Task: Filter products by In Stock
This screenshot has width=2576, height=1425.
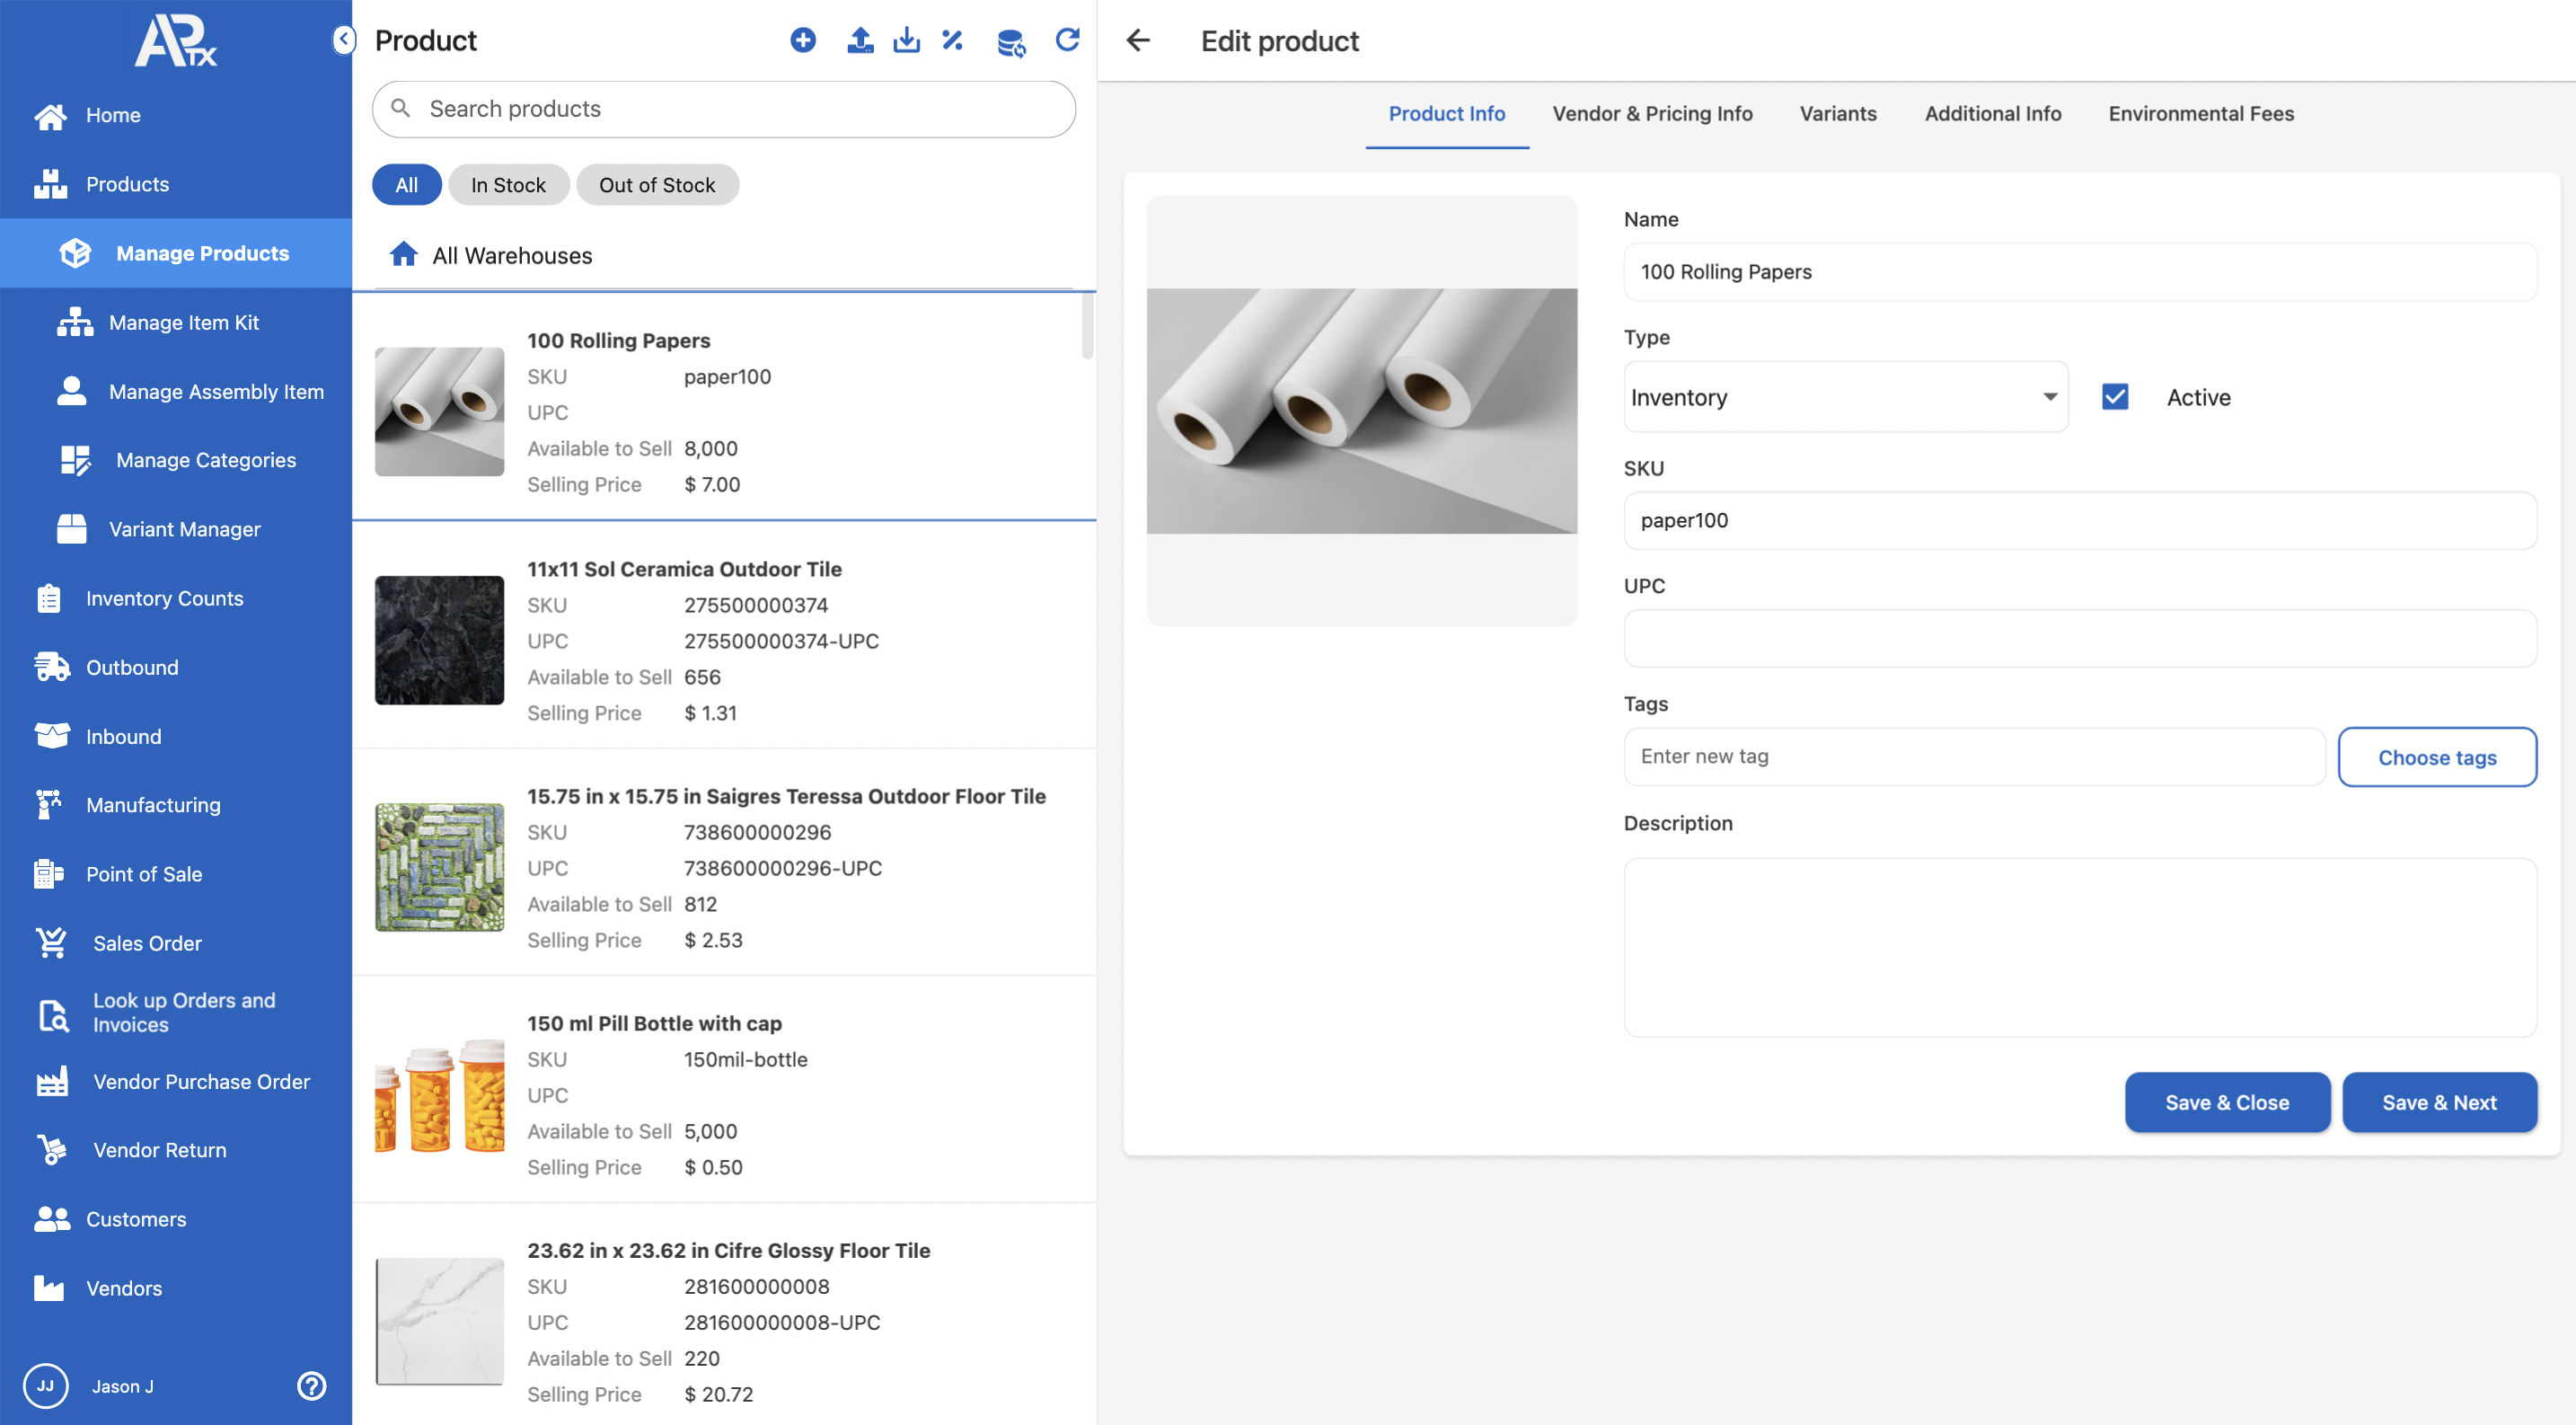Action: click(508, 185)
